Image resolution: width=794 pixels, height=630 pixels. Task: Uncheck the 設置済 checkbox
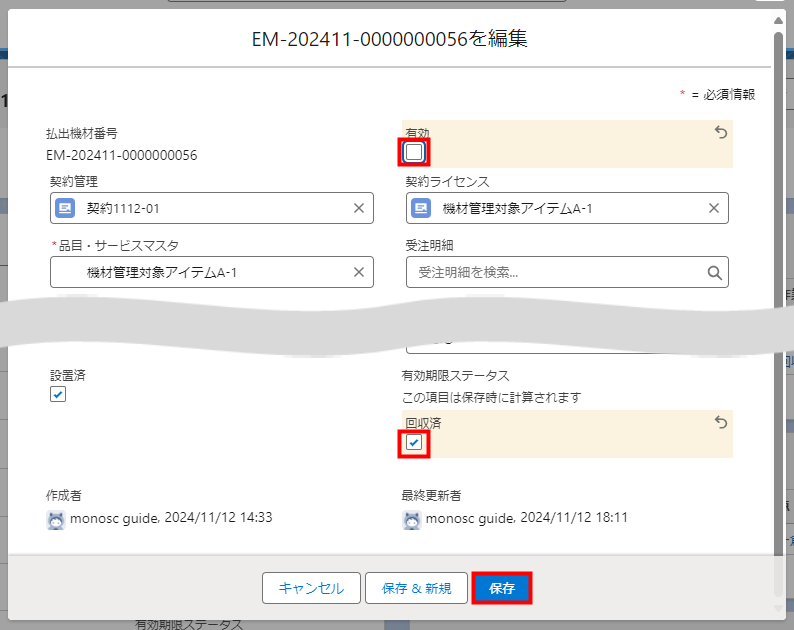(58, 395)
